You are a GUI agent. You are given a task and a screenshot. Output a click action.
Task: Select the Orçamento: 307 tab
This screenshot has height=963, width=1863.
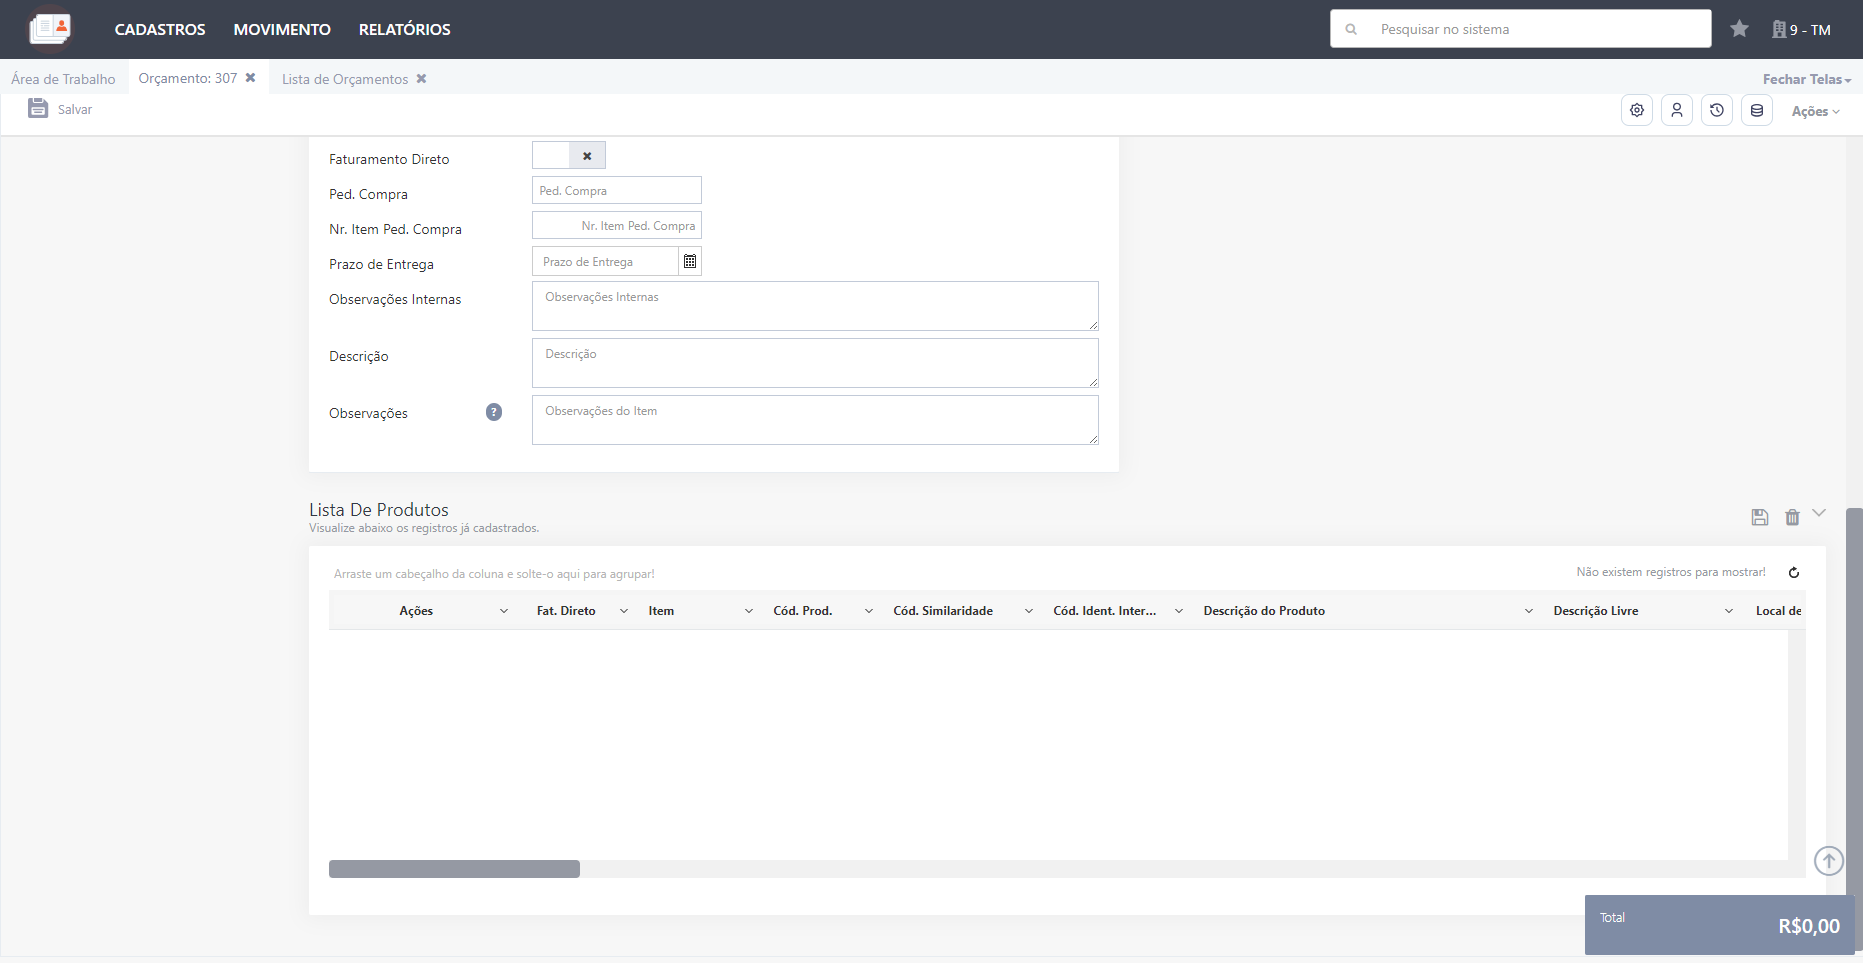point(188,78)
